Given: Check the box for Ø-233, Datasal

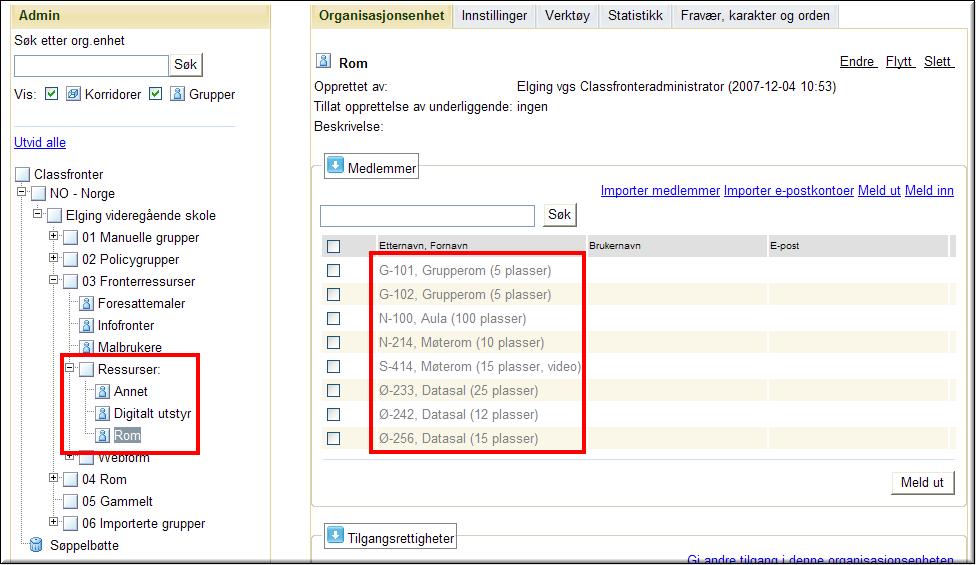Looking at the screenshot, I should 334,390.
